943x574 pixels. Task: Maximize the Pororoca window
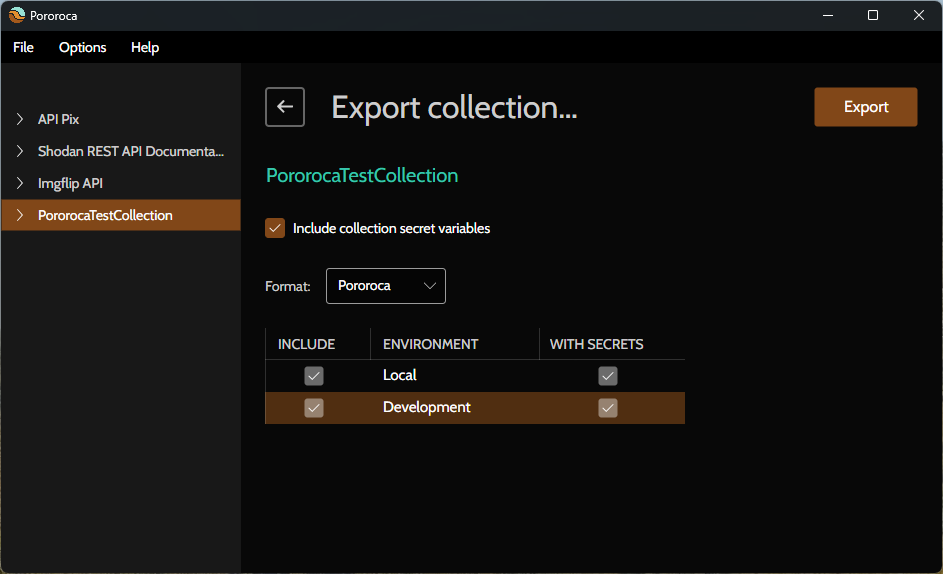(873, 15)
